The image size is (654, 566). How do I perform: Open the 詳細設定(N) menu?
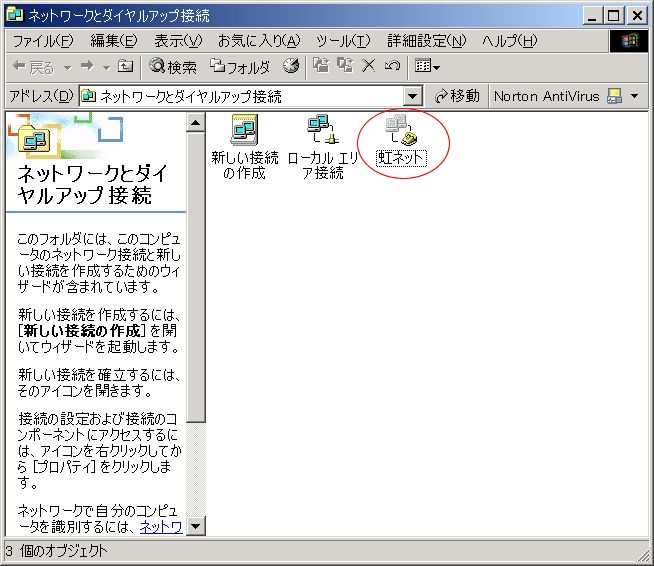click(426, 41)
